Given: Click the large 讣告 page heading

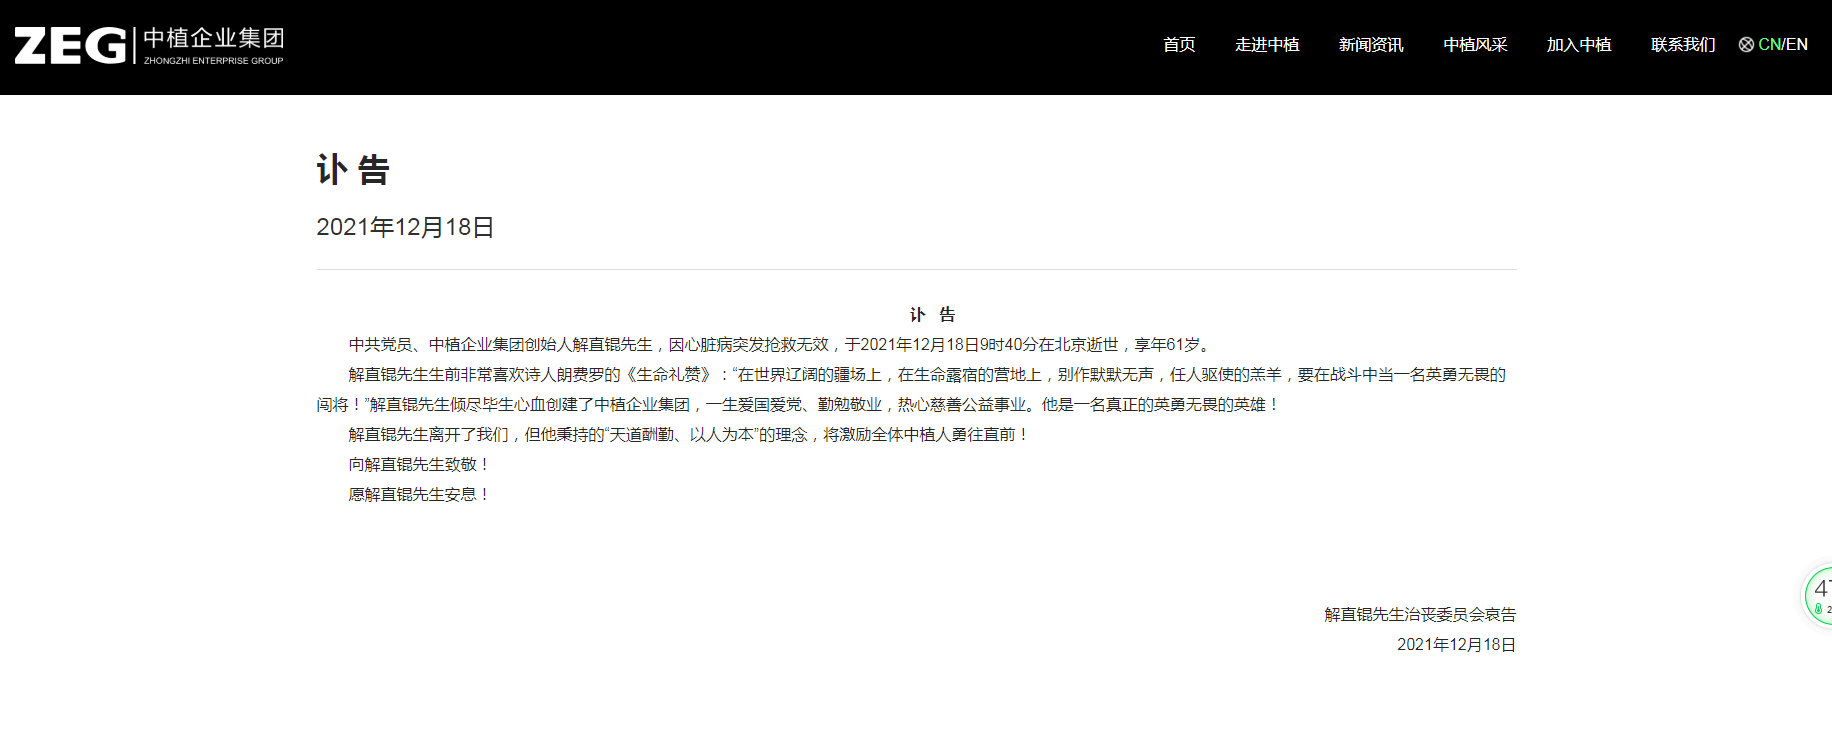Looking at the screenshot, I should (353, 170).
